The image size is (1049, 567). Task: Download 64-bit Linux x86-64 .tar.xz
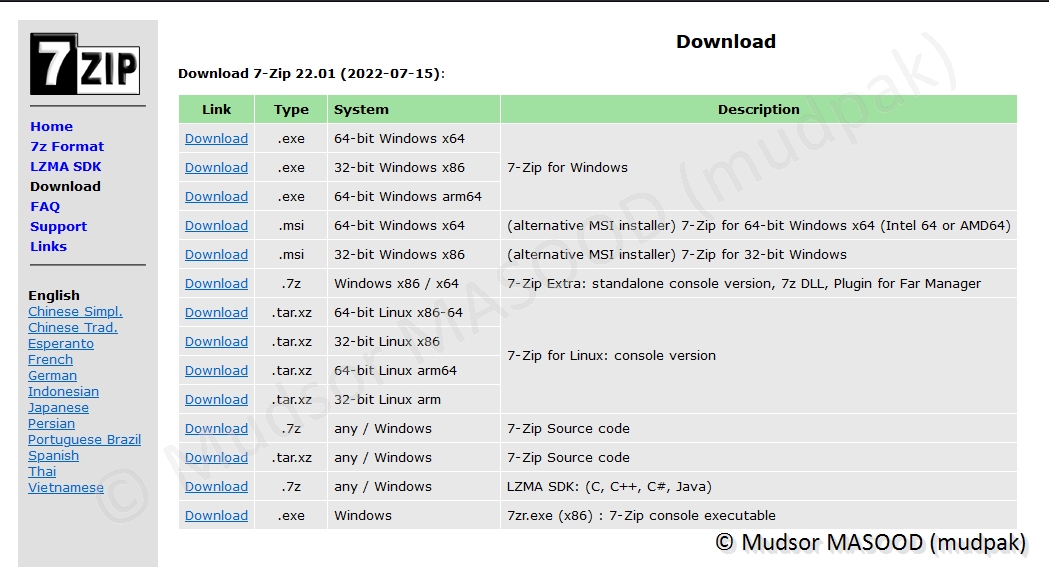tap(216, 313)
